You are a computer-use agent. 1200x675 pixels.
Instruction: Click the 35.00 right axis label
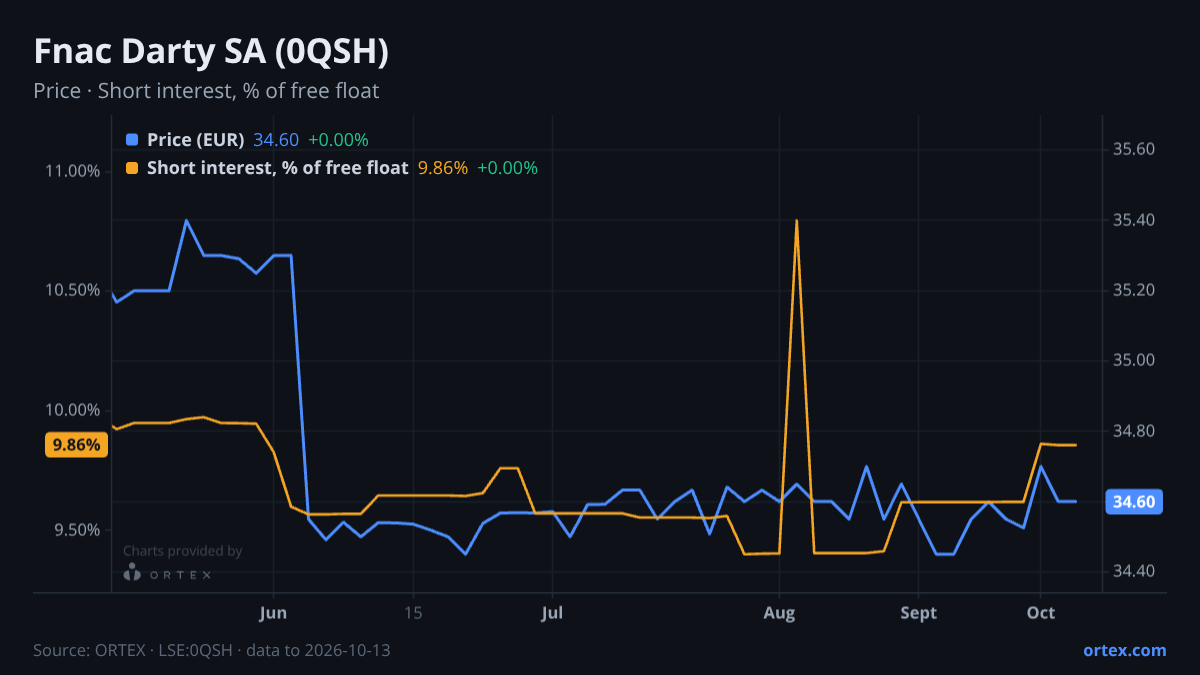[x=1134, y=361]
